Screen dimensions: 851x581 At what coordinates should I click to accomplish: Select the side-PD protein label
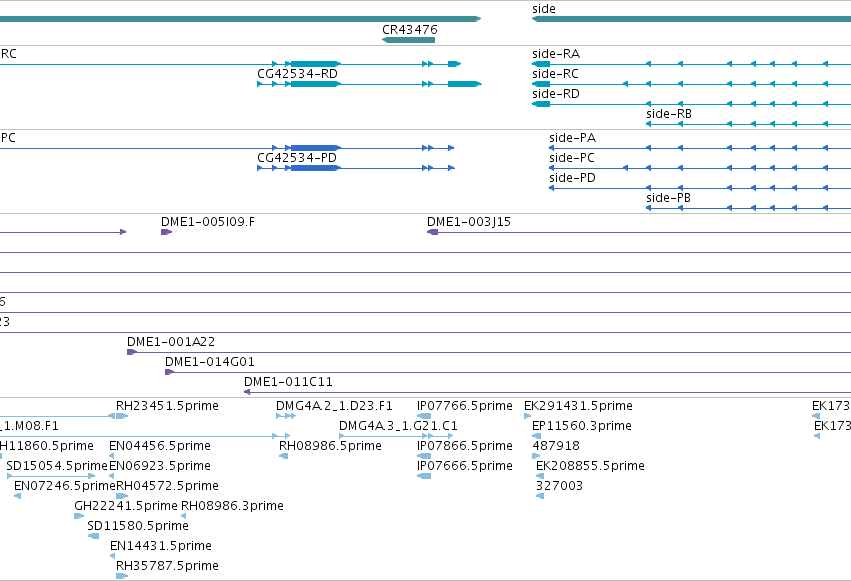point(573,178)
